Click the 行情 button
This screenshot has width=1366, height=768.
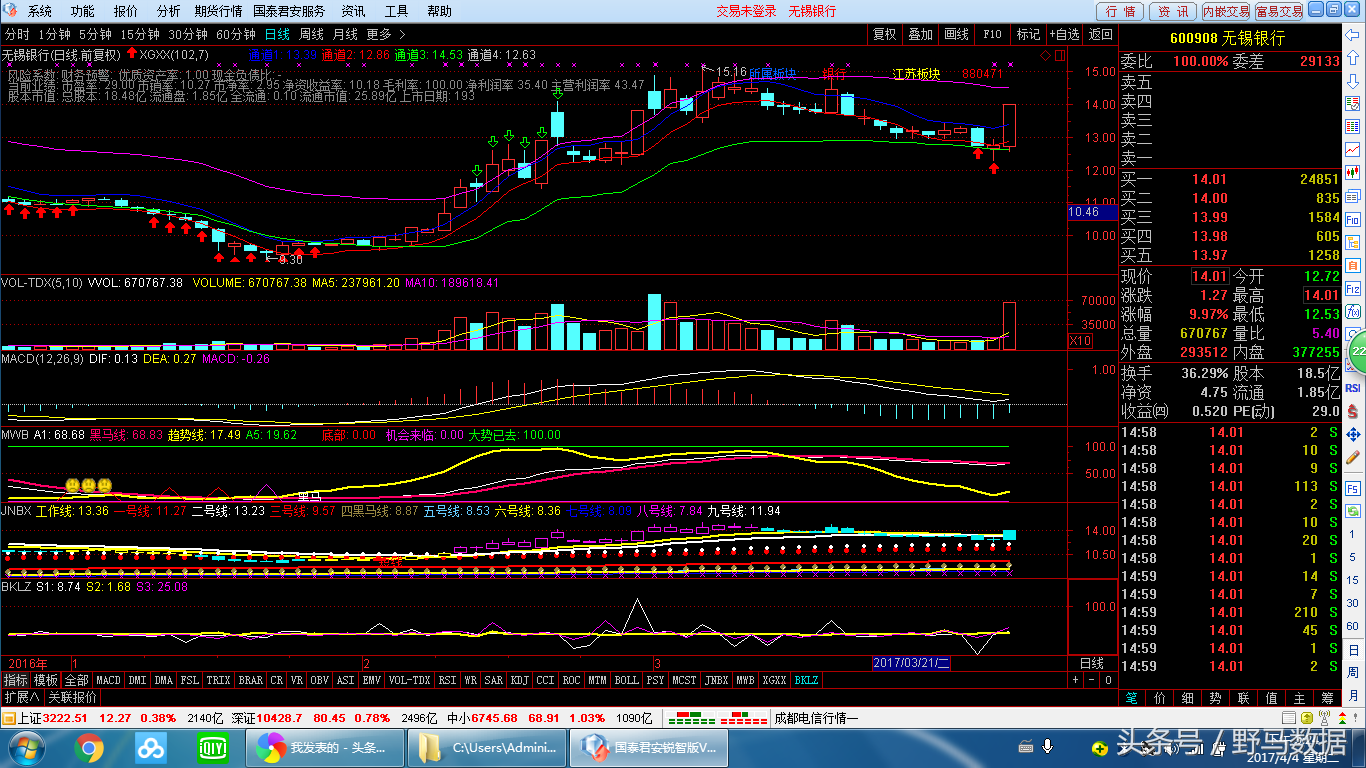[x=1121, y=11]
